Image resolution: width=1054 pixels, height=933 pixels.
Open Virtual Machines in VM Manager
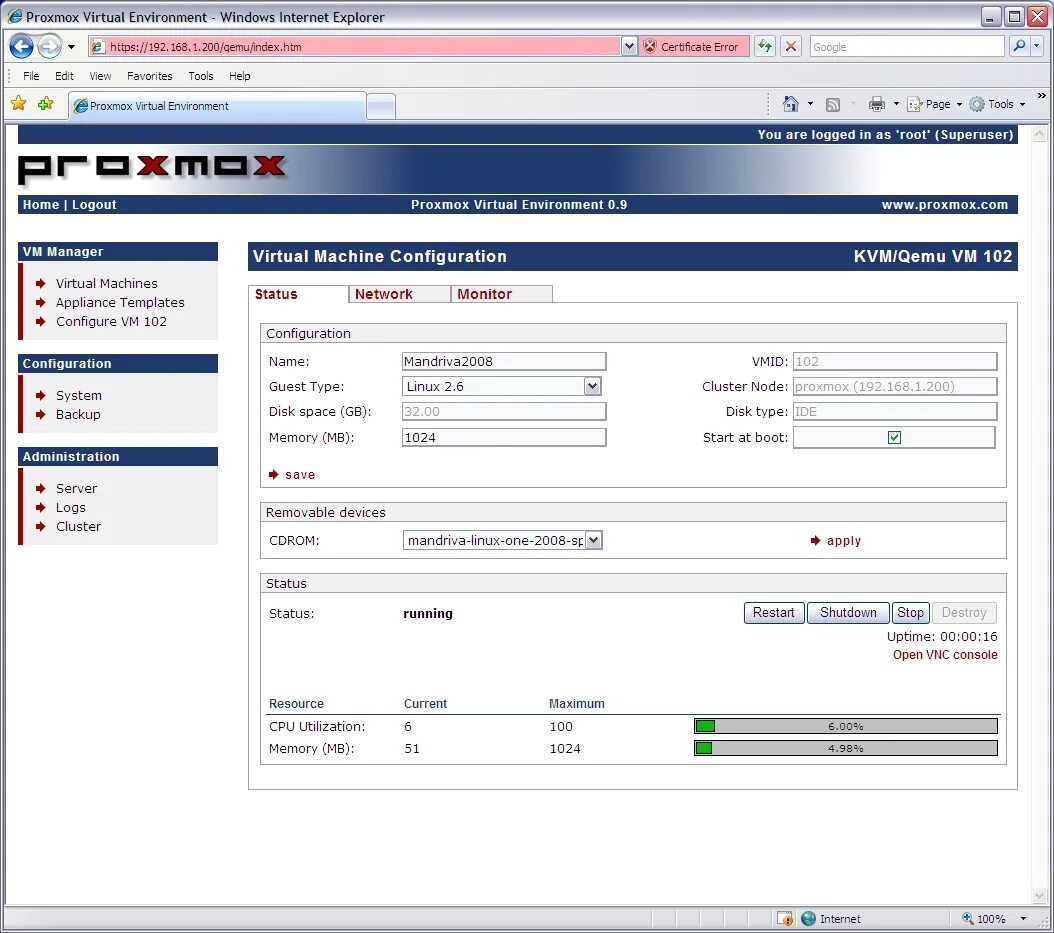point(106,284)
